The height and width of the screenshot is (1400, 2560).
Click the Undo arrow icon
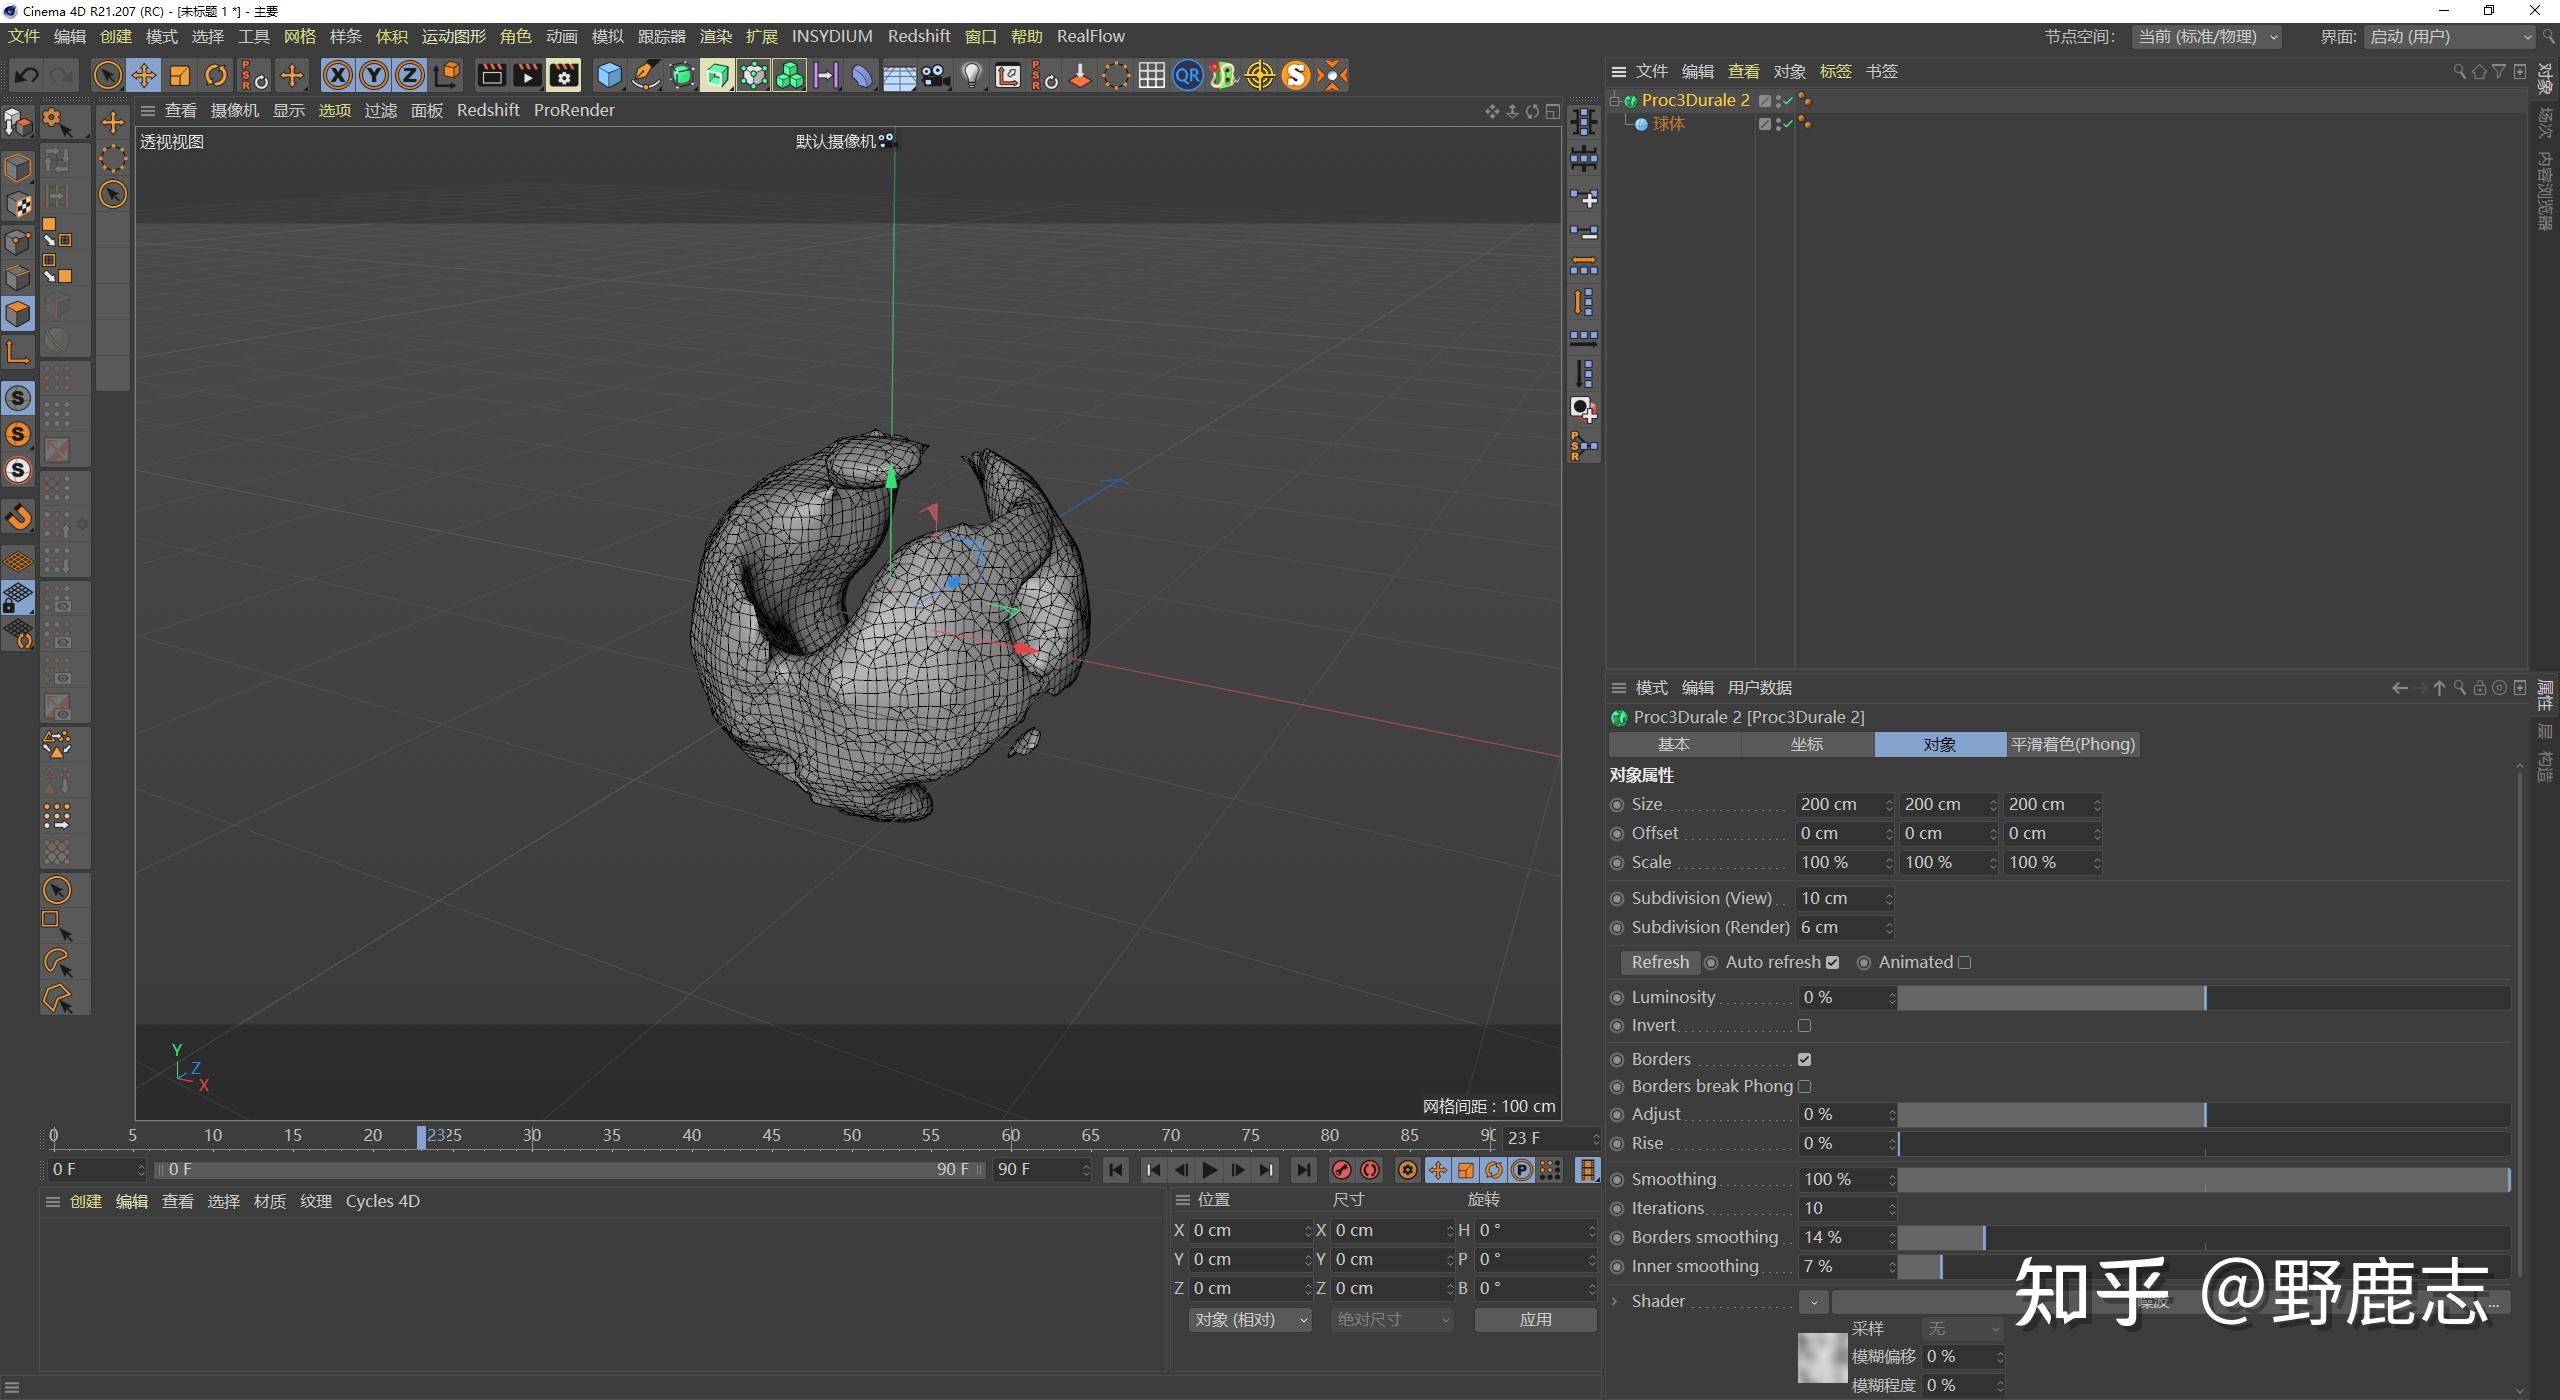coord(27,76)
